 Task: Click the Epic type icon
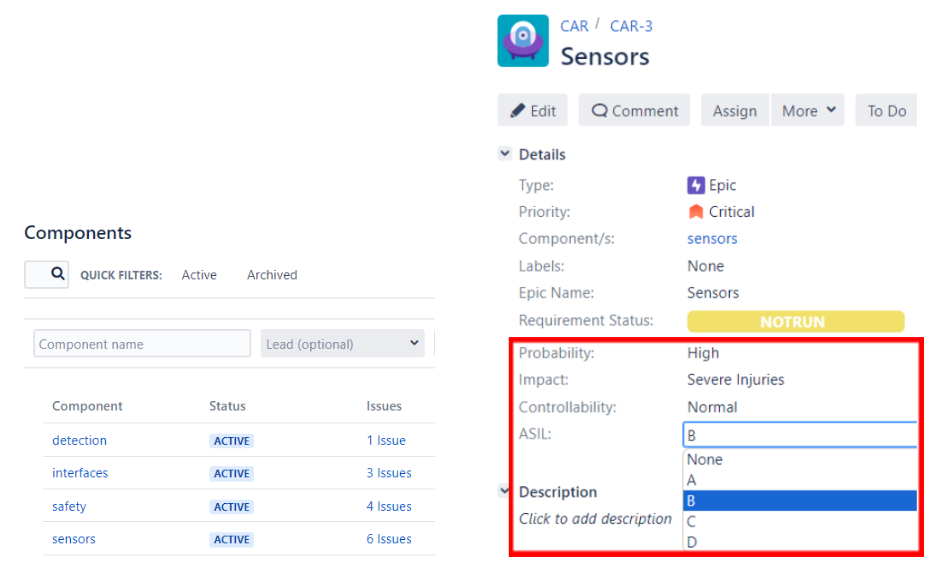click(695, 185)
